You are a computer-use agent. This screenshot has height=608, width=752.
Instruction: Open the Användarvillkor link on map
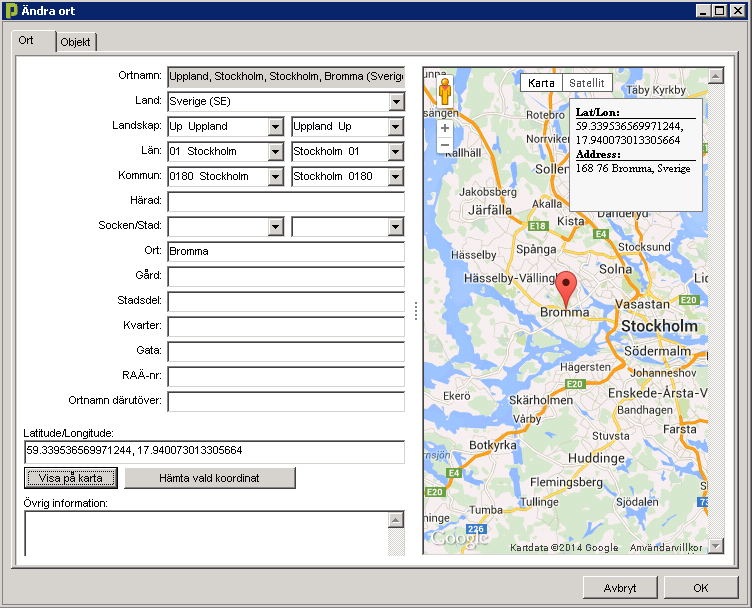point(666,548)
